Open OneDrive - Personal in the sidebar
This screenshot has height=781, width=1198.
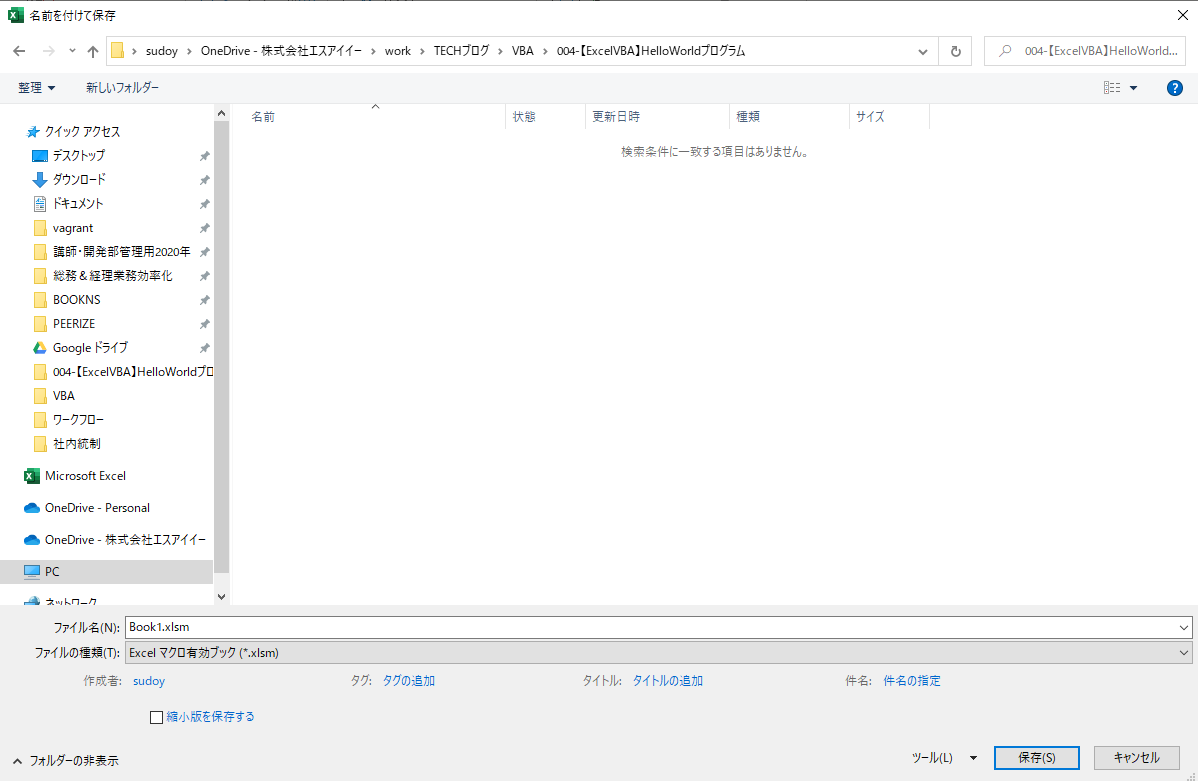click(x=97, y=508)
